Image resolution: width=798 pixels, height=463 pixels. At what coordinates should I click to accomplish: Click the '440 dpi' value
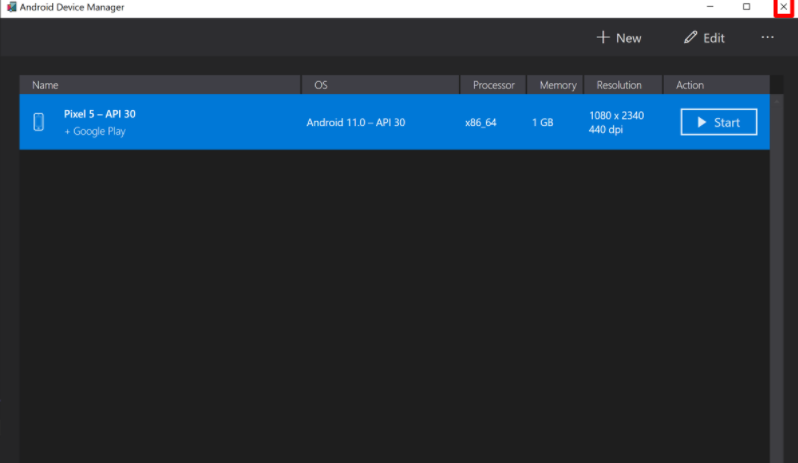(606, 130)
